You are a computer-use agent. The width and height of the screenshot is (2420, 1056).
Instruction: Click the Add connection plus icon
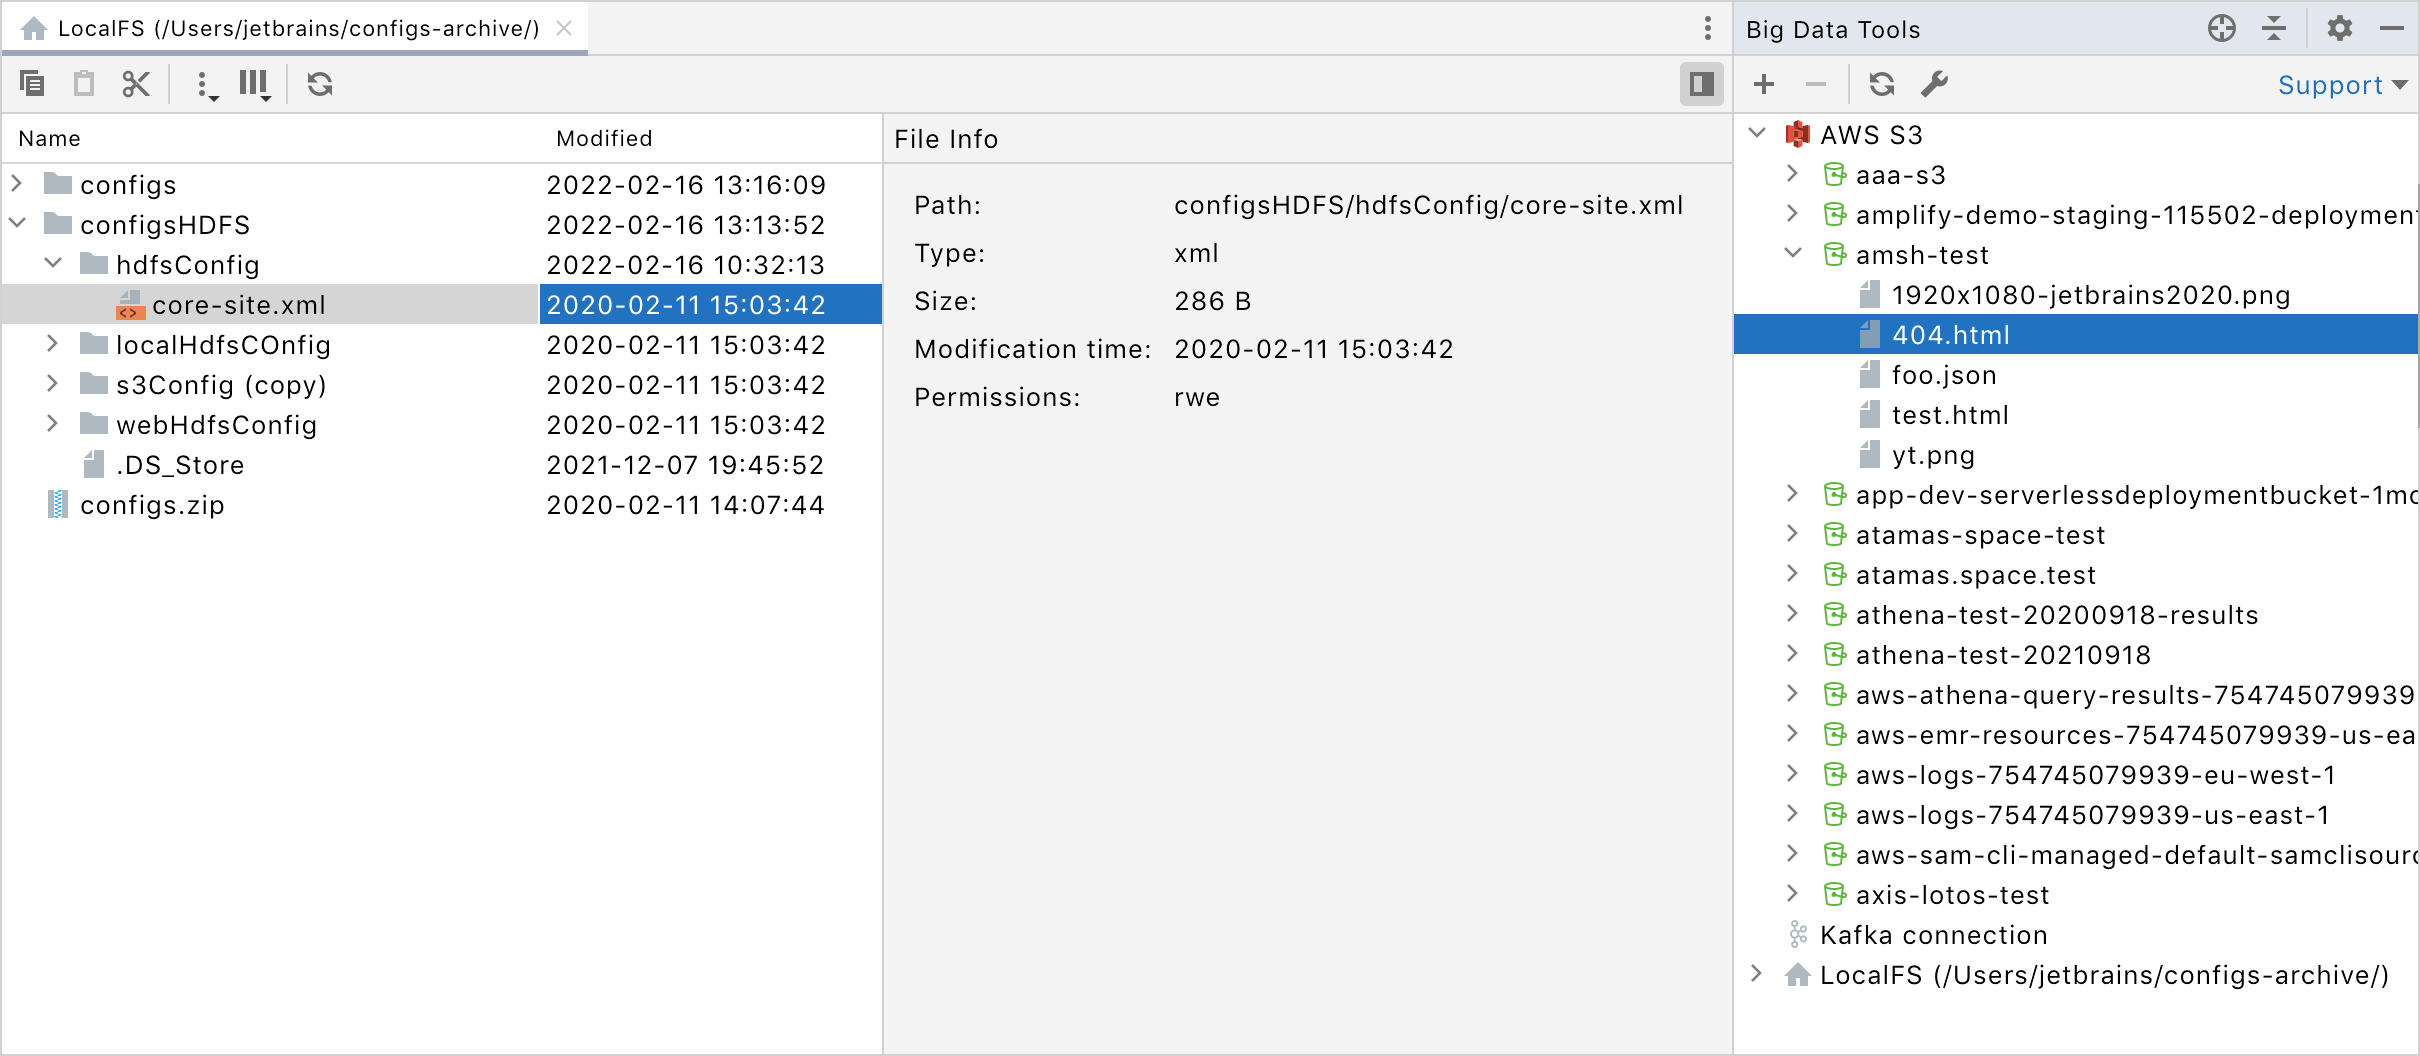coord(1762,84)
